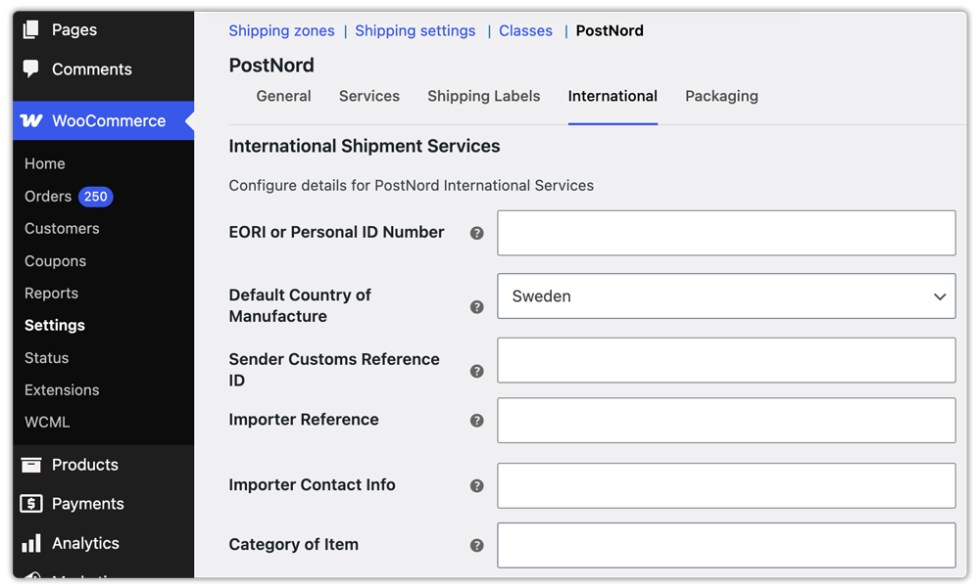Click the Comments speech bubble icon
The height and width of the screenshot is (588, 980).
point(31,69)
